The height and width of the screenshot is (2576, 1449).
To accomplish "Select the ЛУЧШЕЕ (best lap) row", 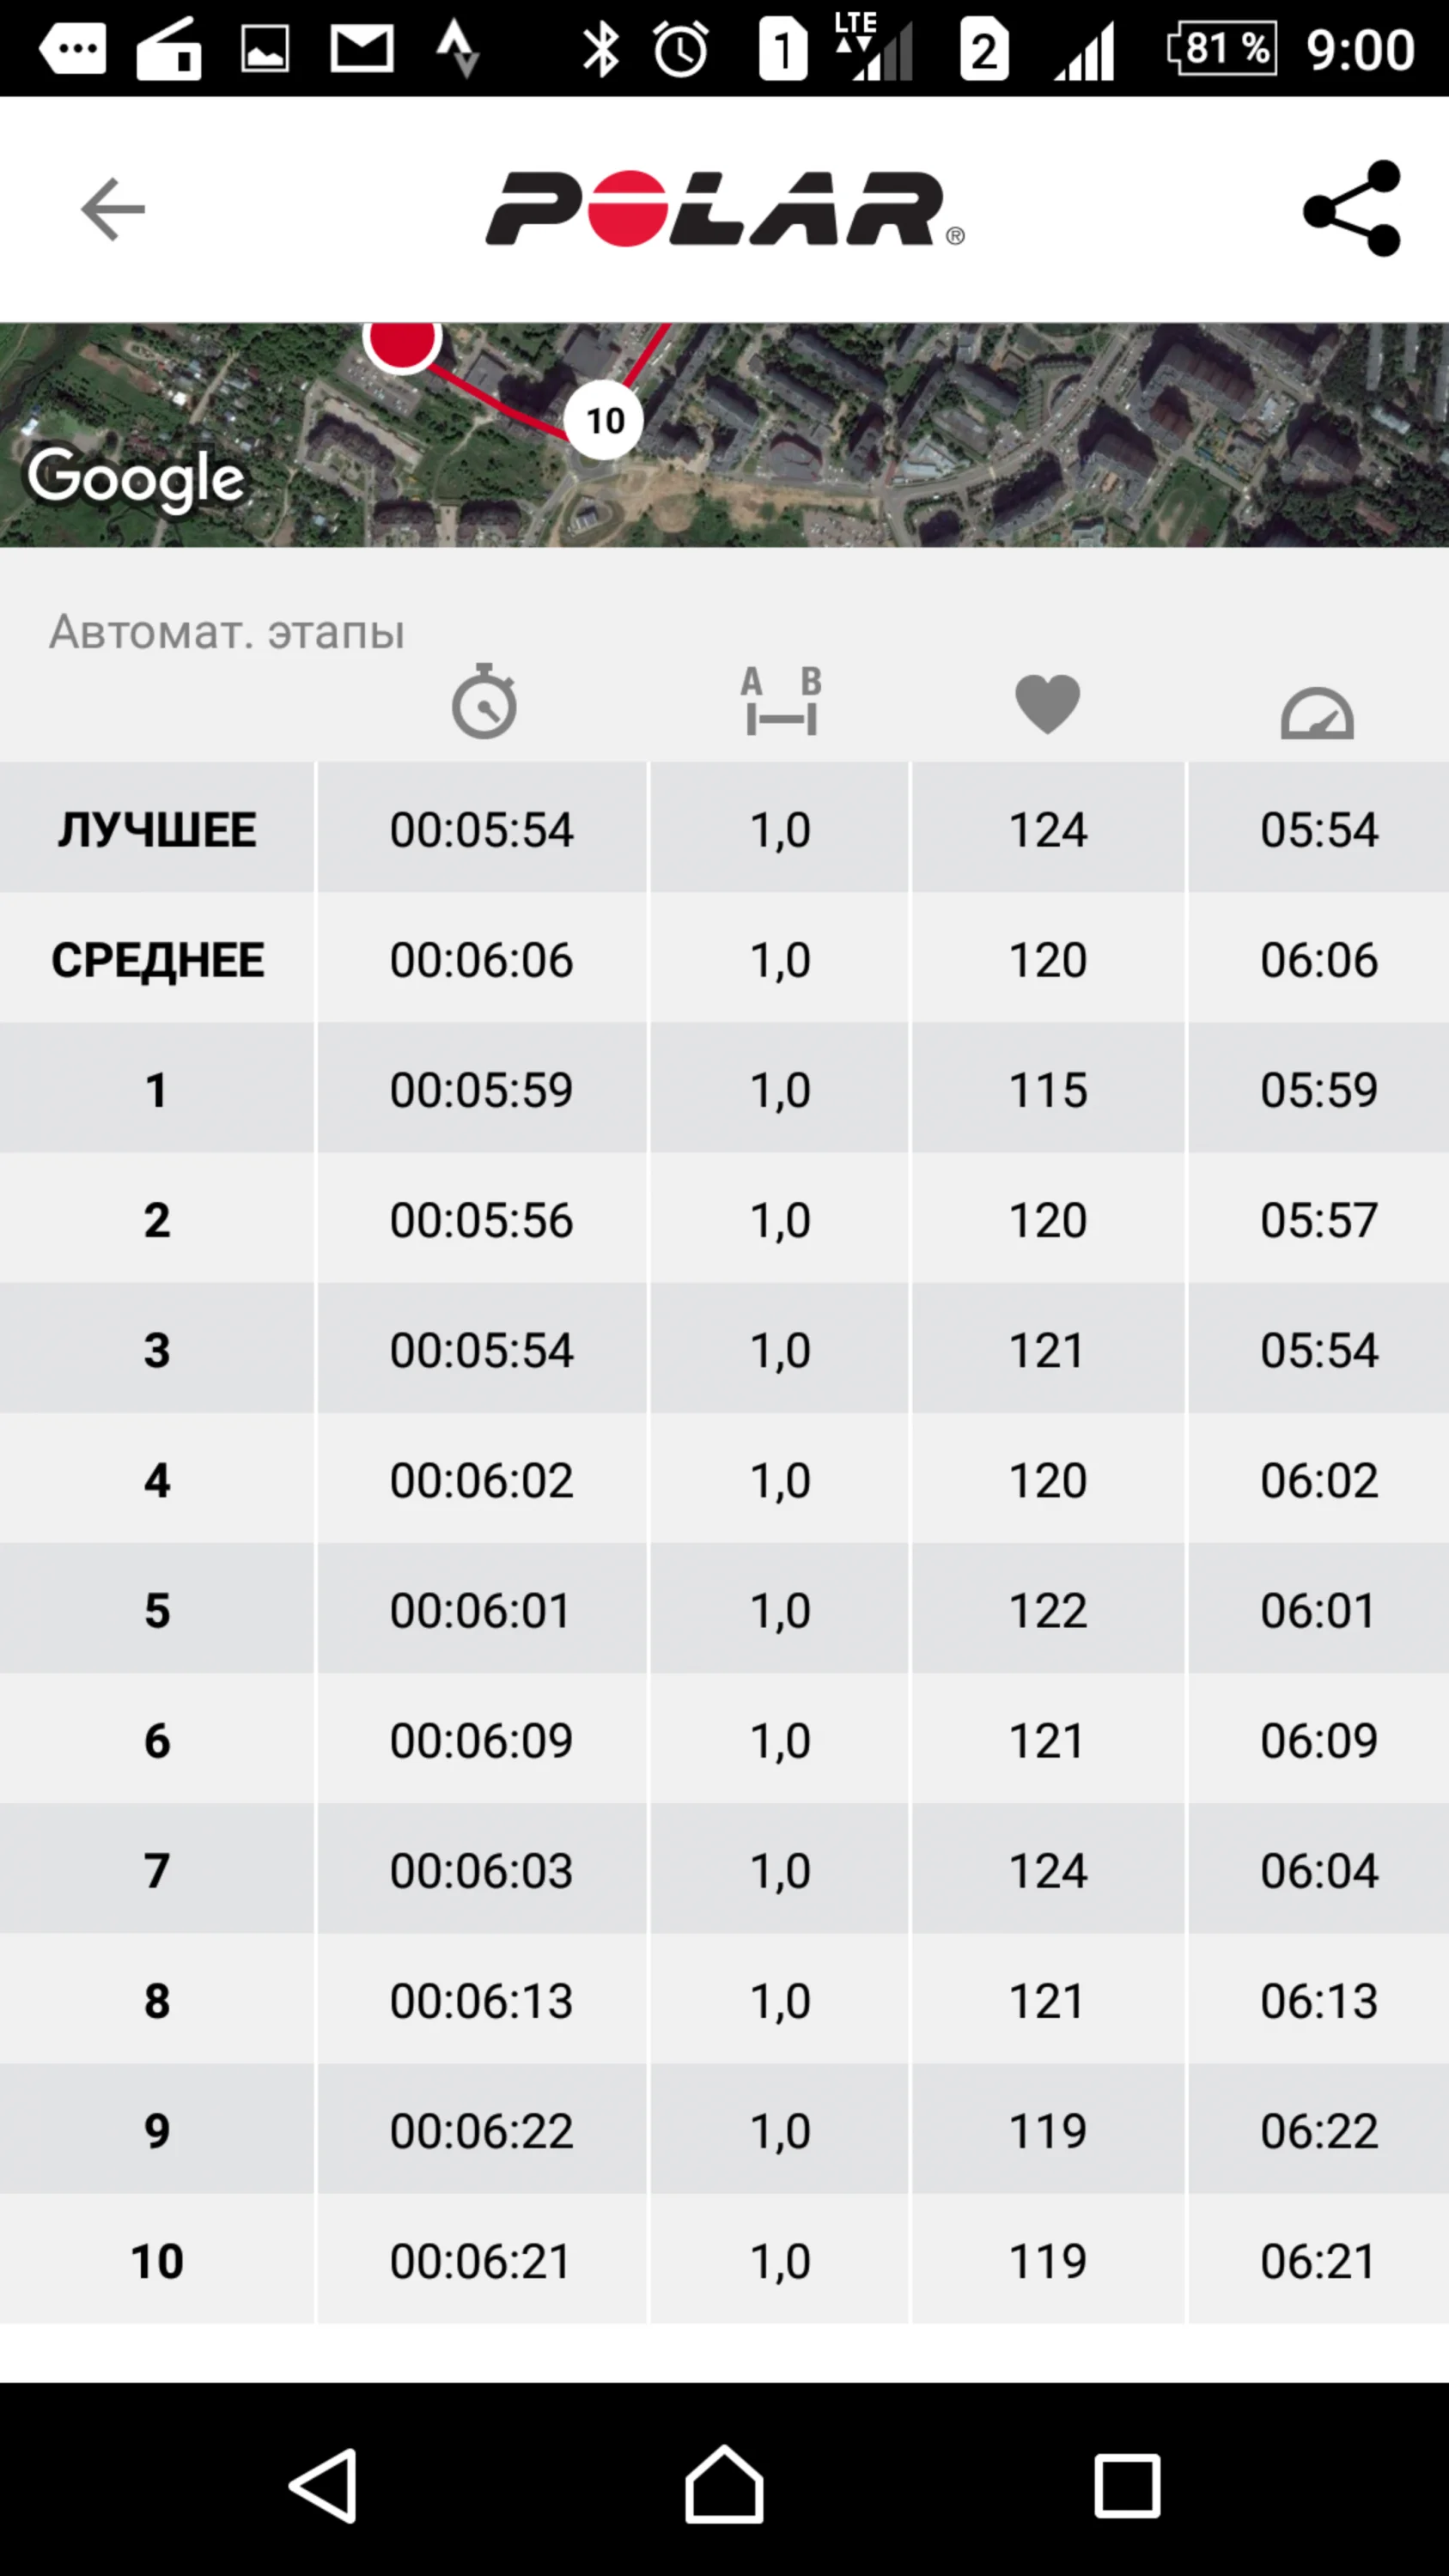I will 724,828.
